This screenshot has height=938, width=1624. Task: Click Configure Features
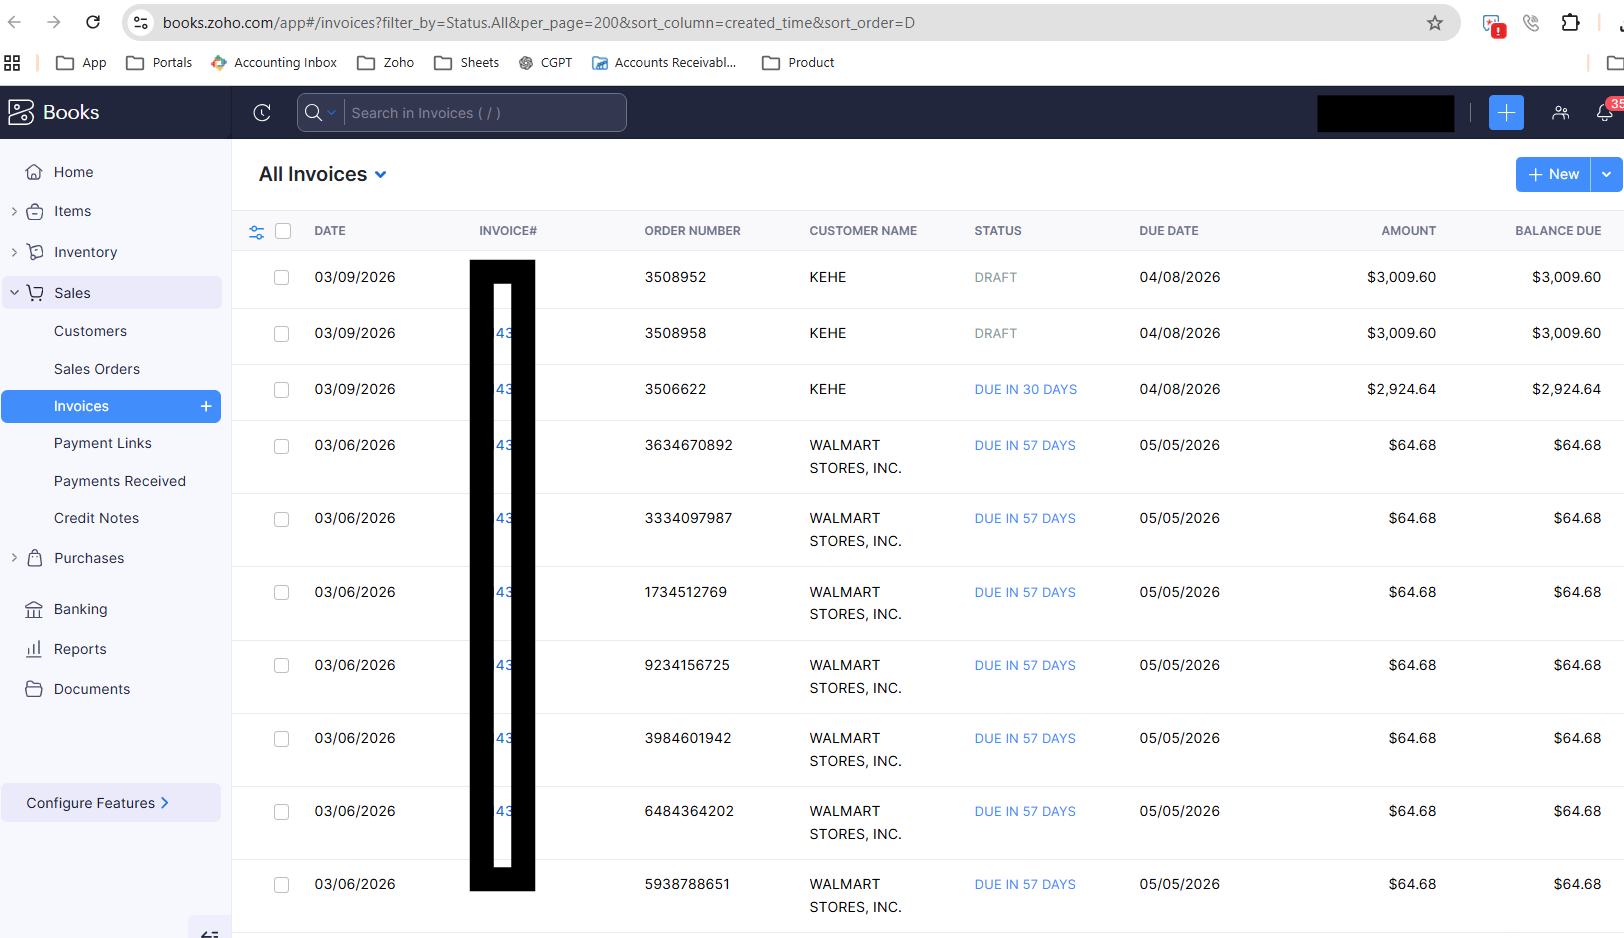click(x=111, y=803)
